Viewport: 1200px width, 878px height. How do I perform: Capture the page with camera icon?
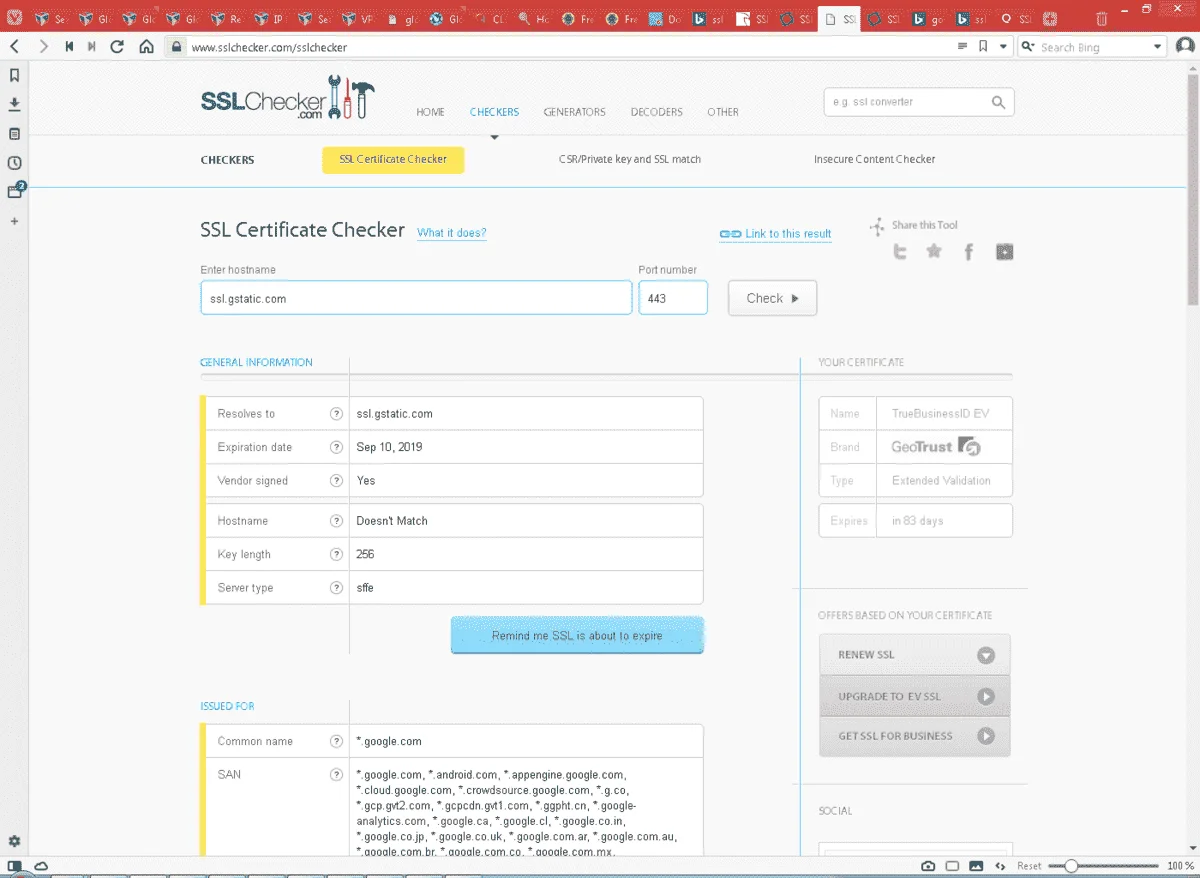[x=928, y=865]
